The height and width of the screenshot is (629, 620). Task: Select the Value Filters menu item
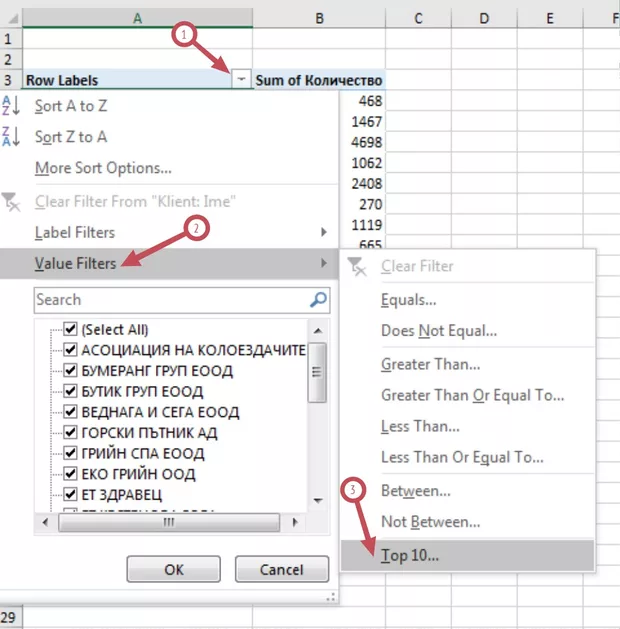(168, 263)
